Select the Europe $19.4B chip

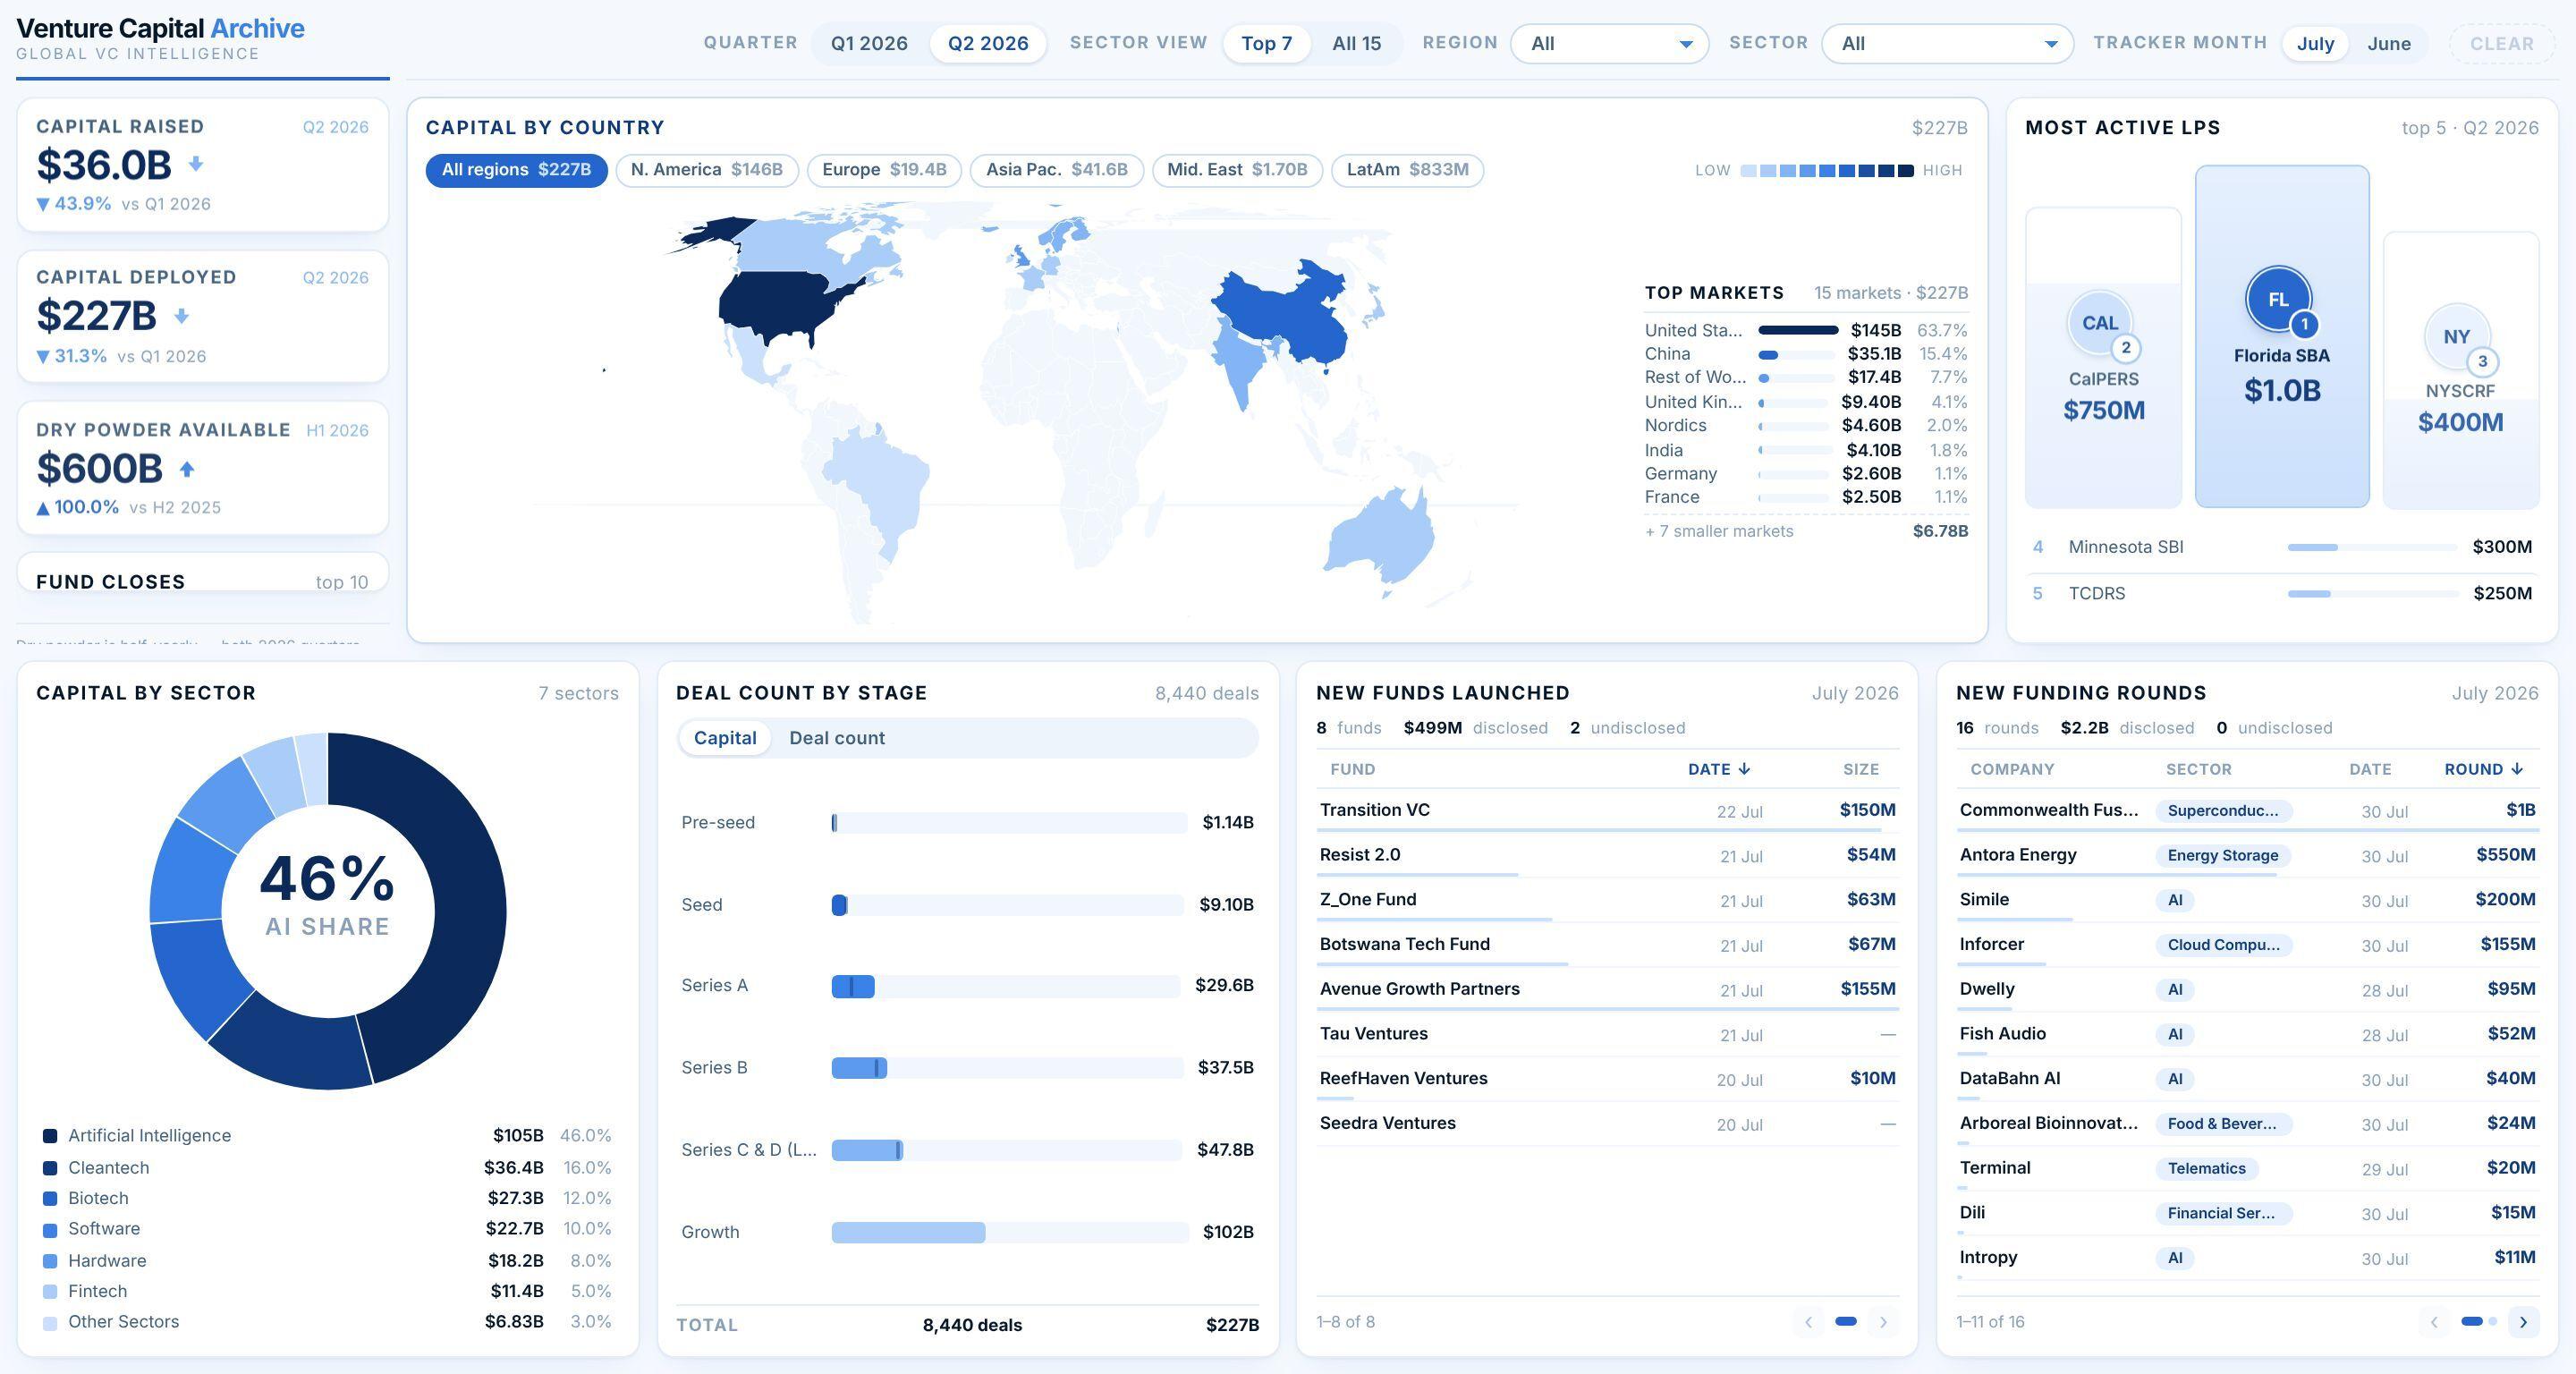(884, 170)
